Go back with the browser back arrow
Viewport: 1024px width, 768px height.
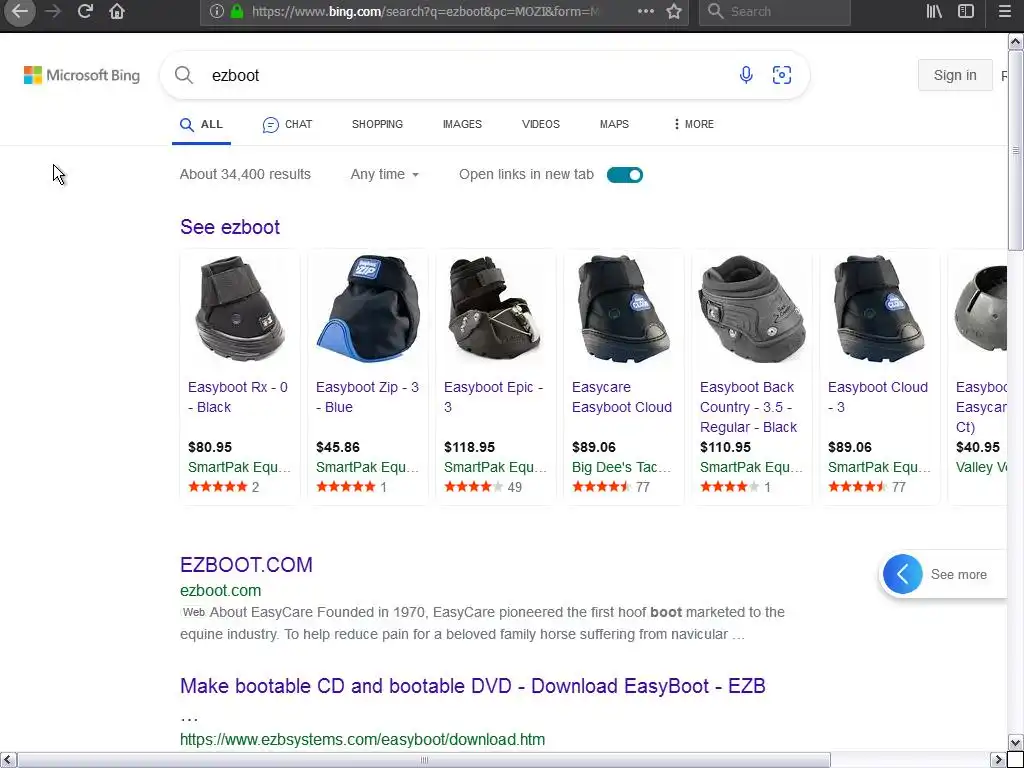pyautogui.click(x=20, y=12)
